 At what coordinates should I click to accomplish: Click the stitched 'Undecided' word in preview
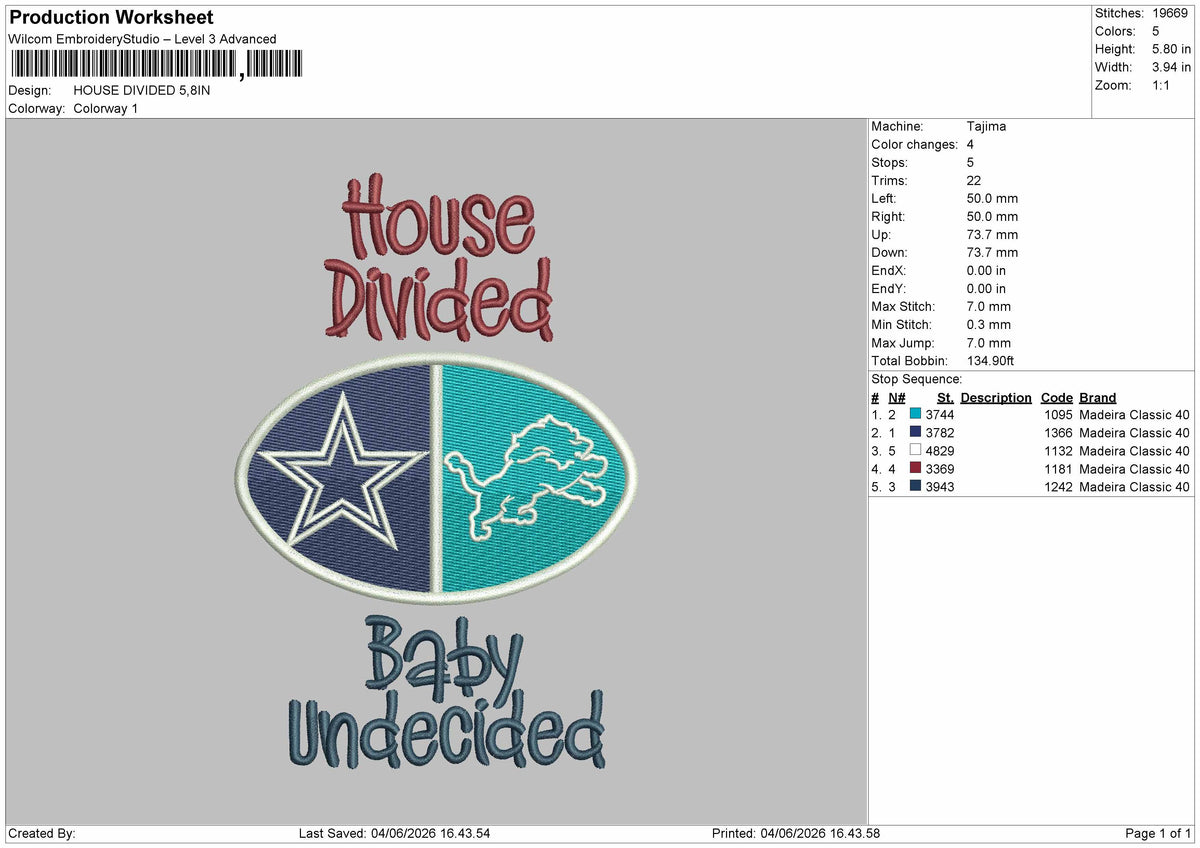[x=447, y=728]
